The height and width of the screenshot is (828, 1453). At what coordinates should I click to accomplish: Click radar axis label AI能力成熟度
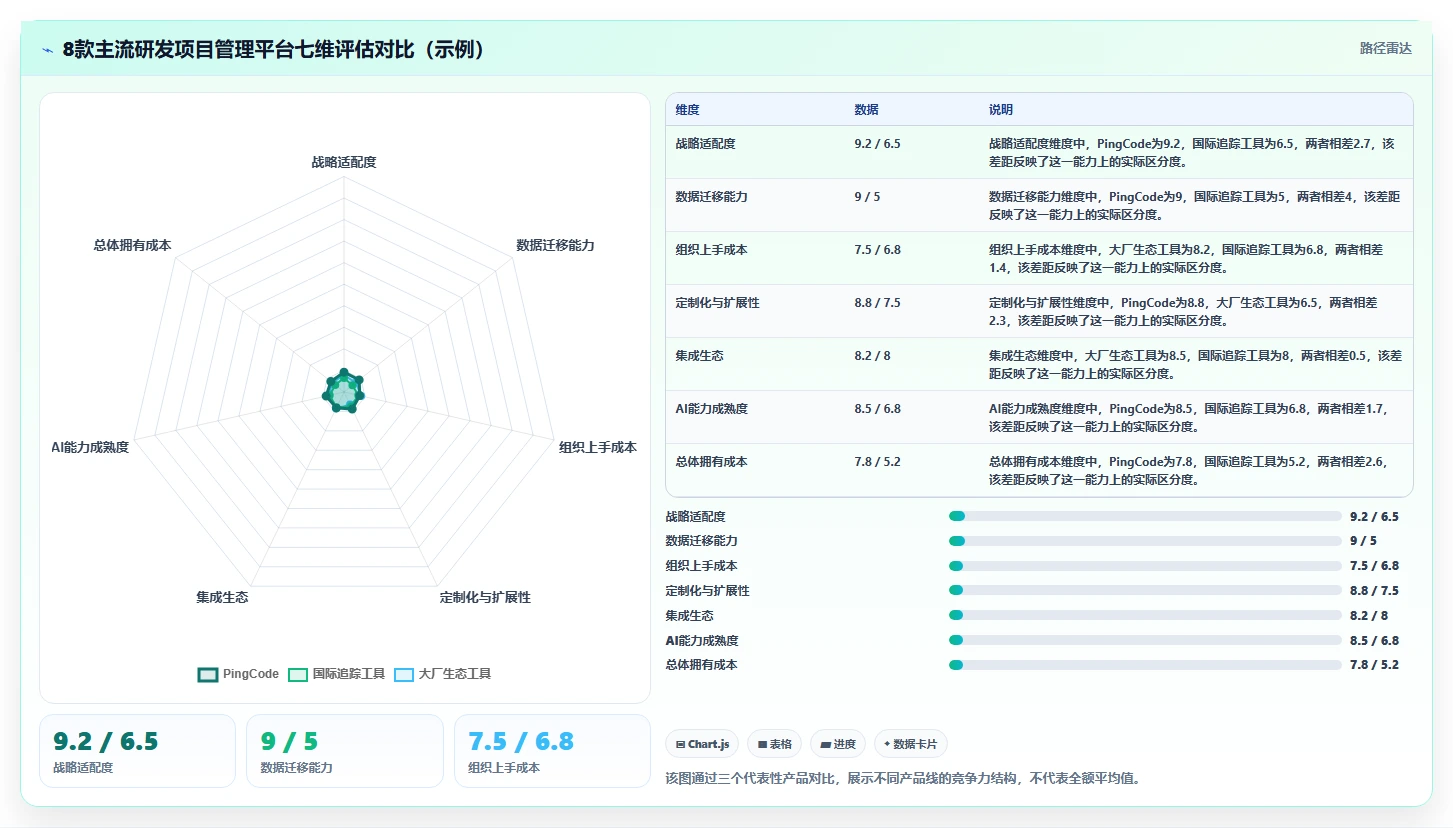(90, 448)
